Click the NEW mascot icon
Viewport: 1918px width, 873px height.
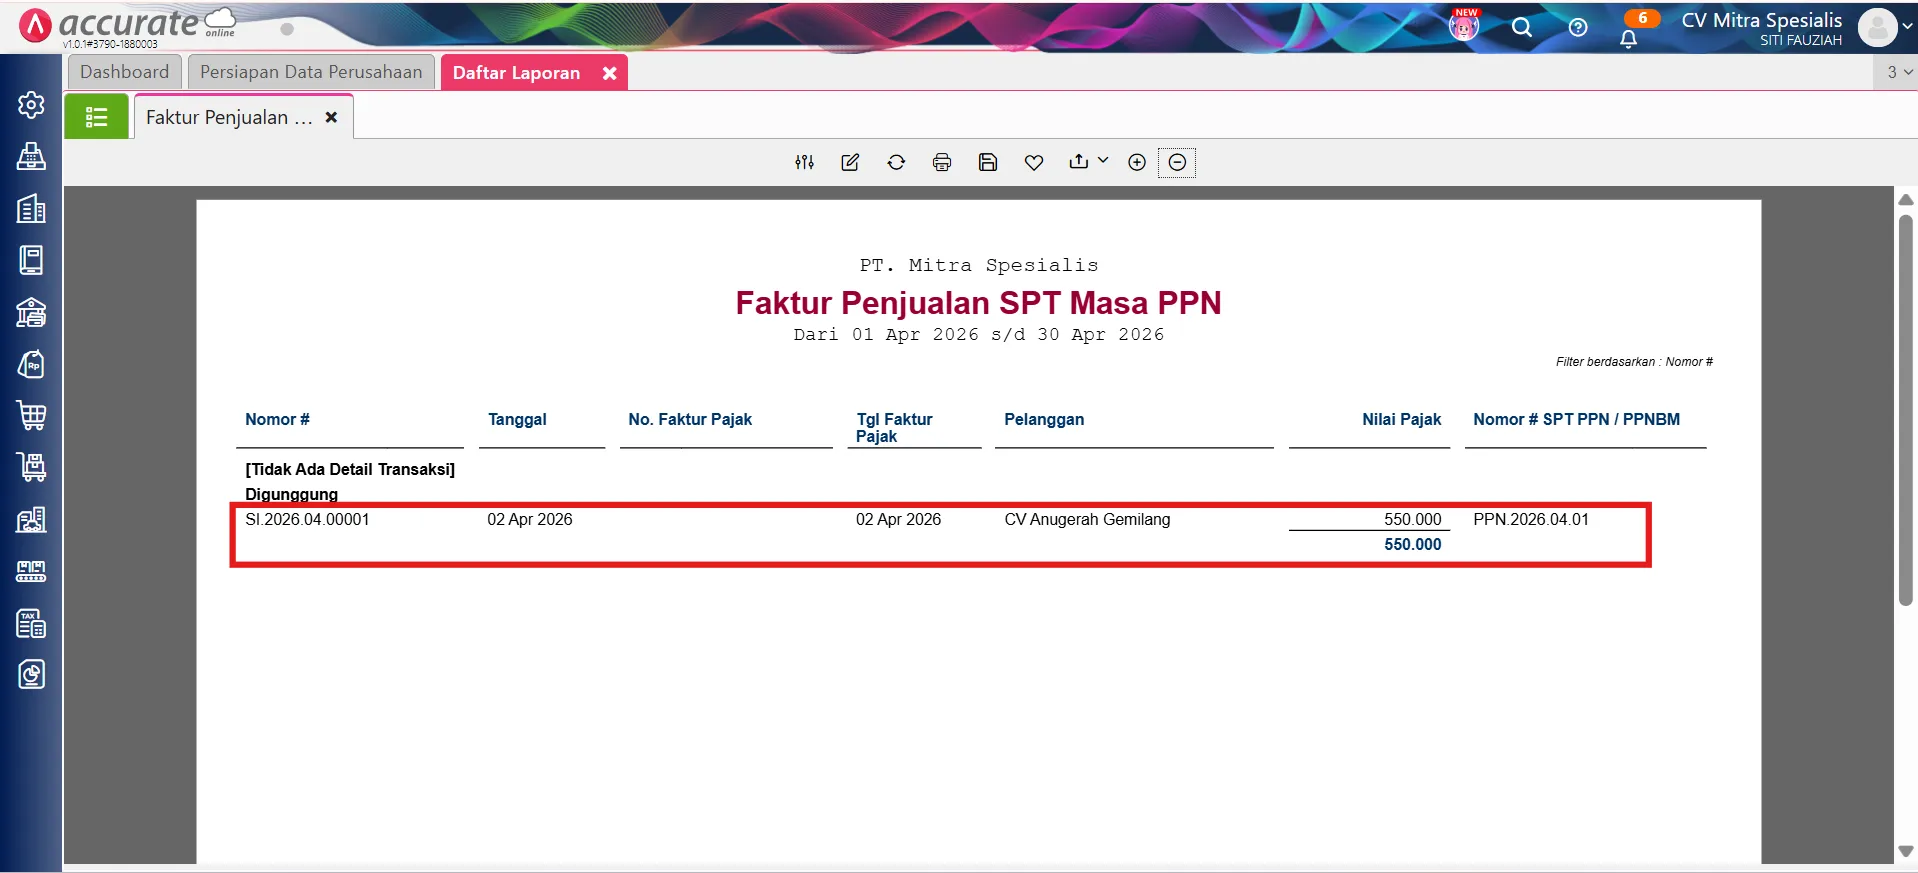pos(1464,25)
